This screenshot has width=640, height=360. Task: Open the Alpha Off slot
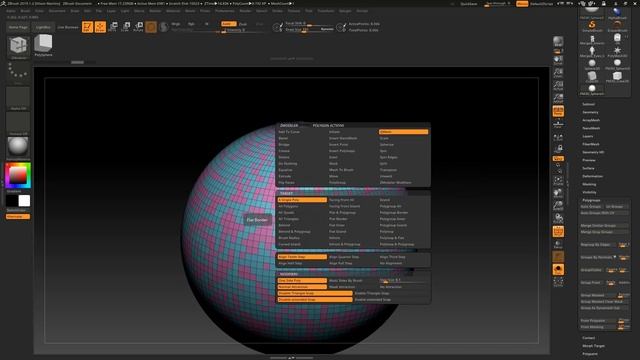18,97
